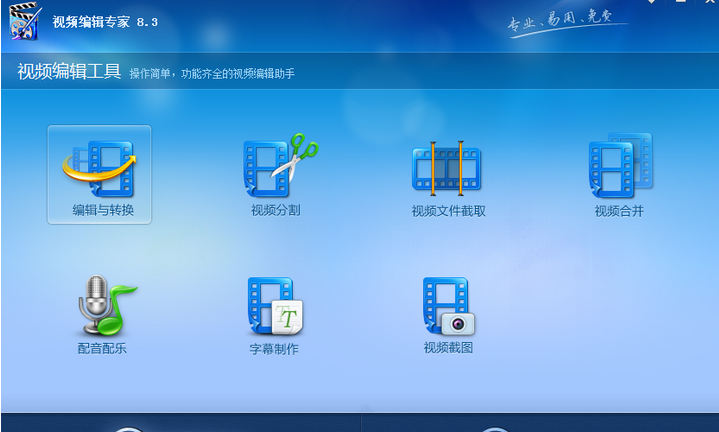Click the 操作简单,功能齐全的视频编辑助手 subtitle
The image size is (719, 432).
(212, 74)
